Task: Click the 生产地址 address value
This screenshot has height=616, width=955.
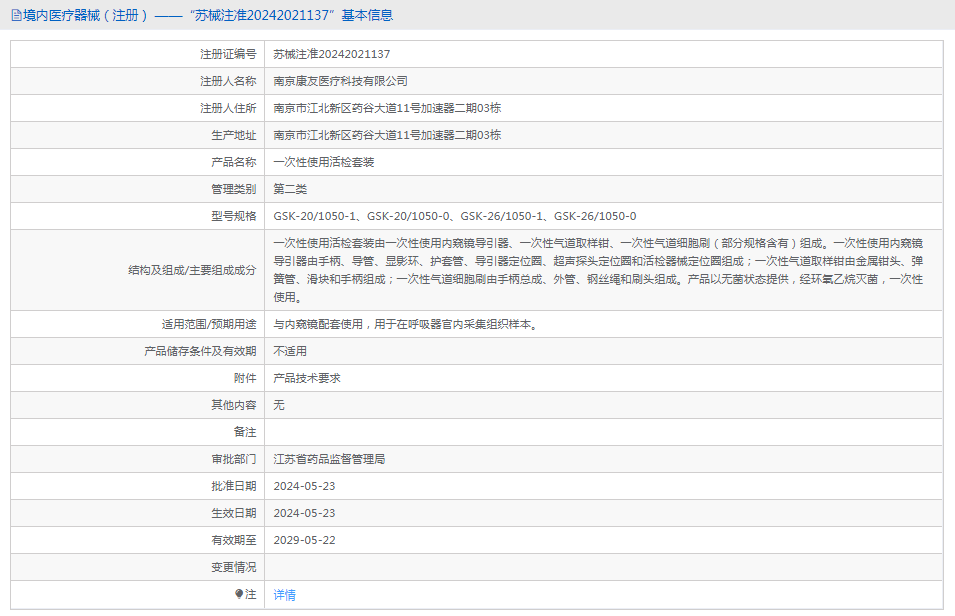Action: pos(387,135)
